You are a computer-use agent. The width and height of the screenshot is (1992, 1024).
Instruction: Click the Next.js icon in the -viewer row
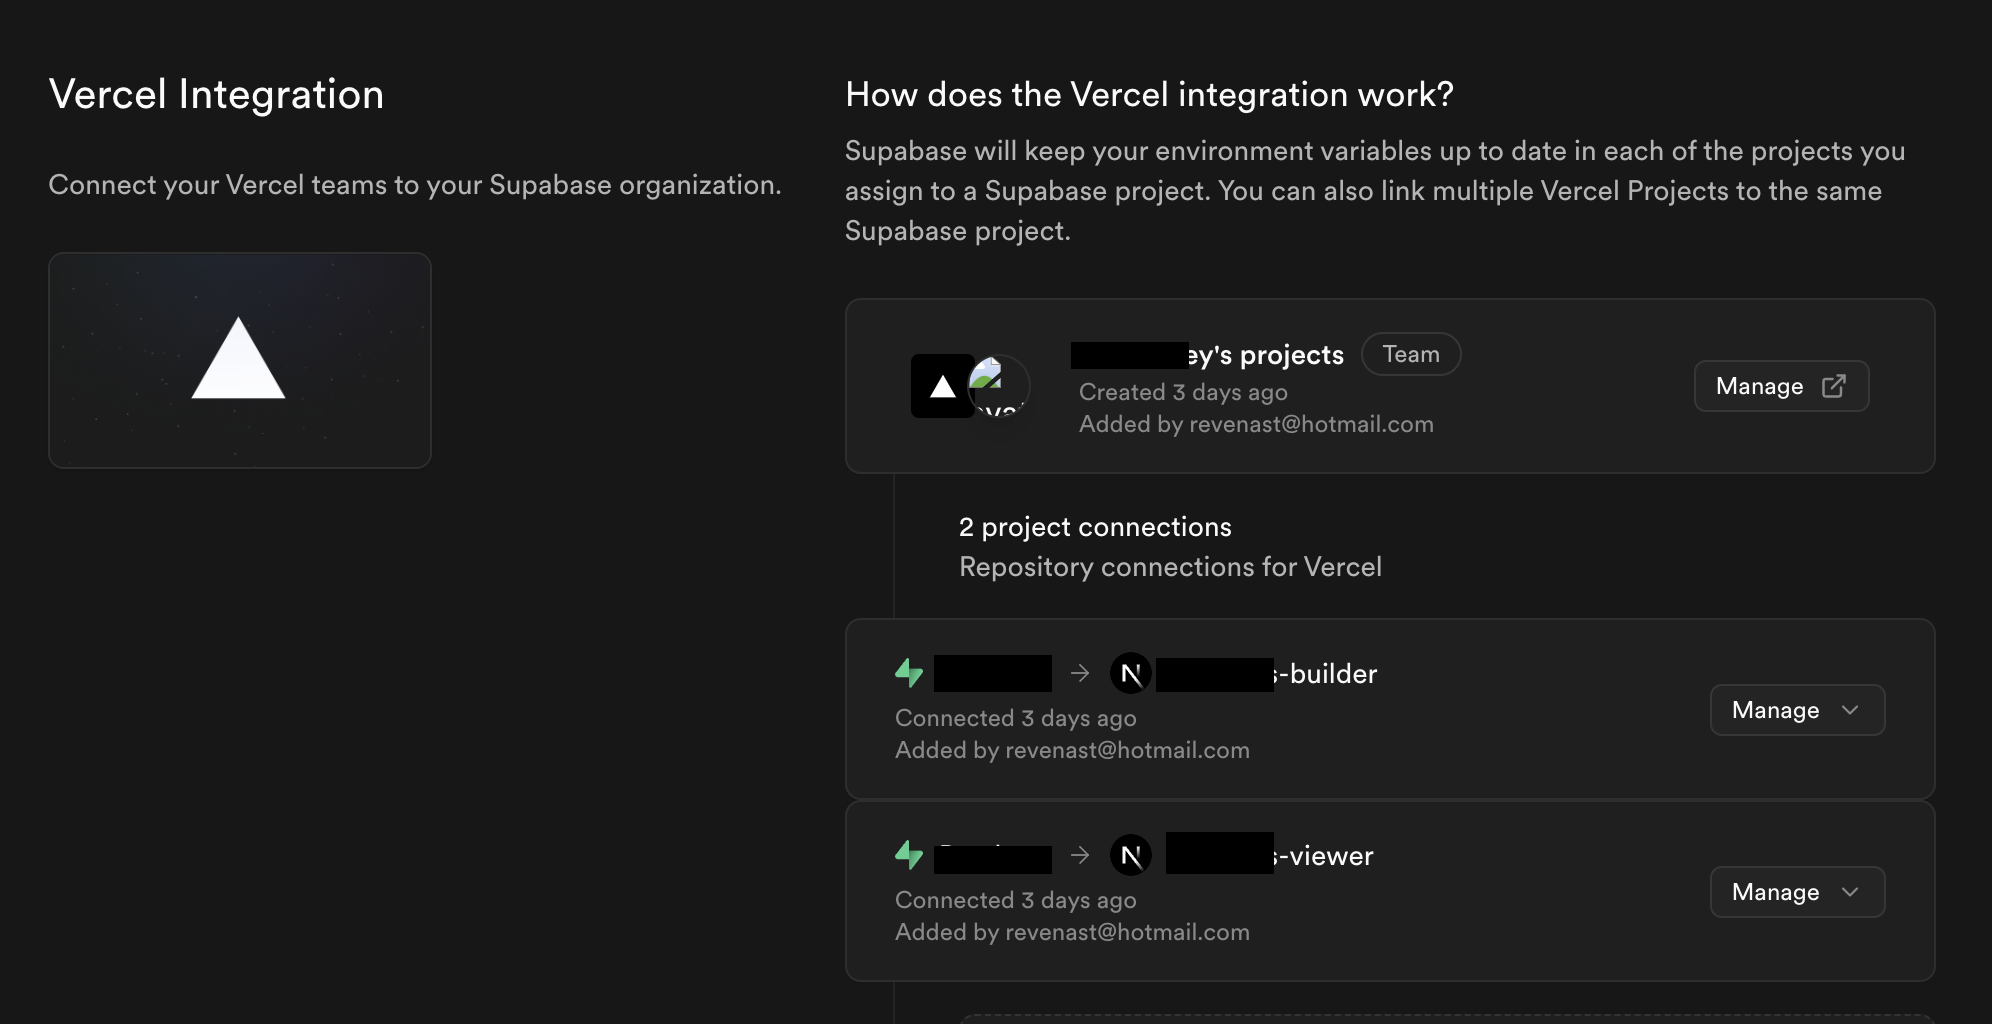pyautogui.click(x=1131, y=856)
